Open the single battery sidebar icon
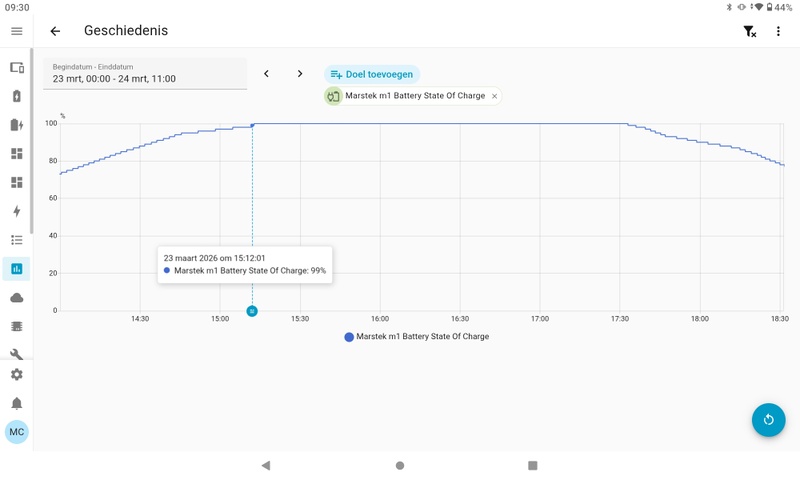The height and width of the screenshot is (480, 800). 17,96
